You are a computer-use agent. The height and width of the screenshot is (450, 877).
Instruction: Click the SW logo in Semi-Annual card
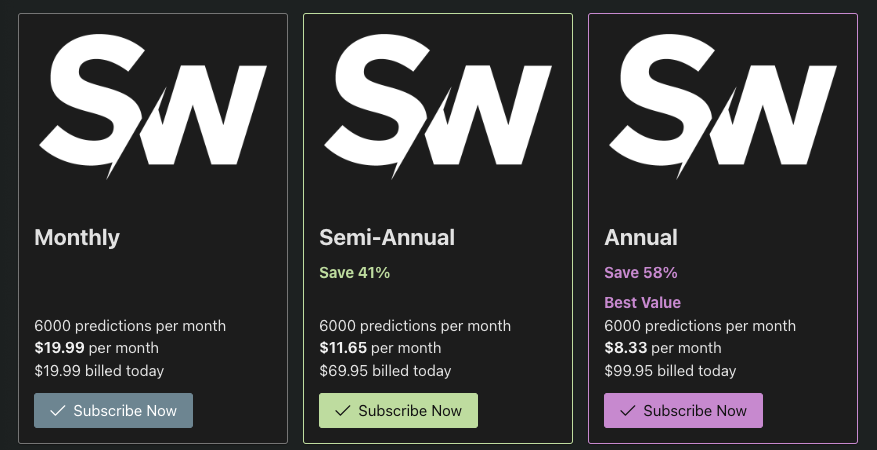pos(438,106)
